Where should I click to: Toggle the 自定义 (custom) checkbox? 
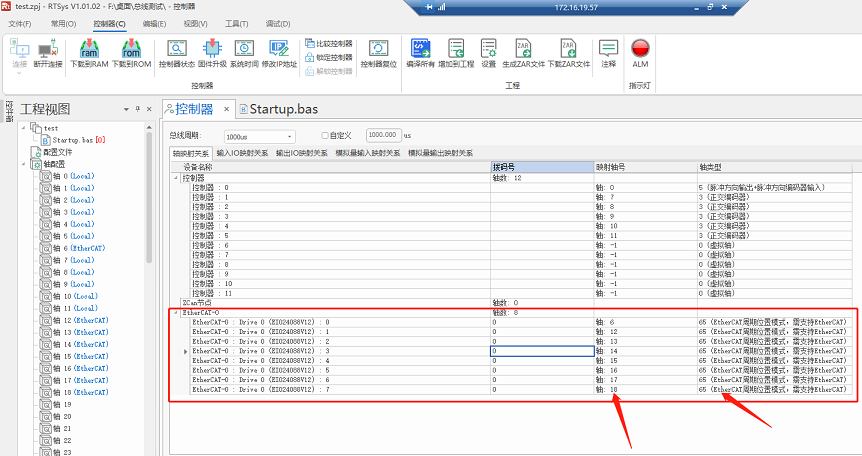[324, 135]
